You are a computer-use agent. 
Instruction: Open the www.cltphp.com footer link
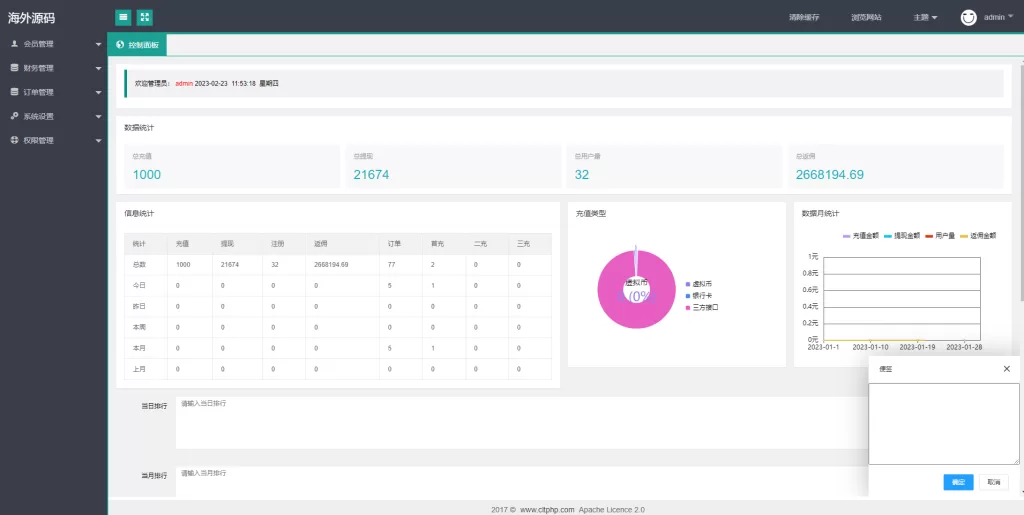[x=547, y=509]
